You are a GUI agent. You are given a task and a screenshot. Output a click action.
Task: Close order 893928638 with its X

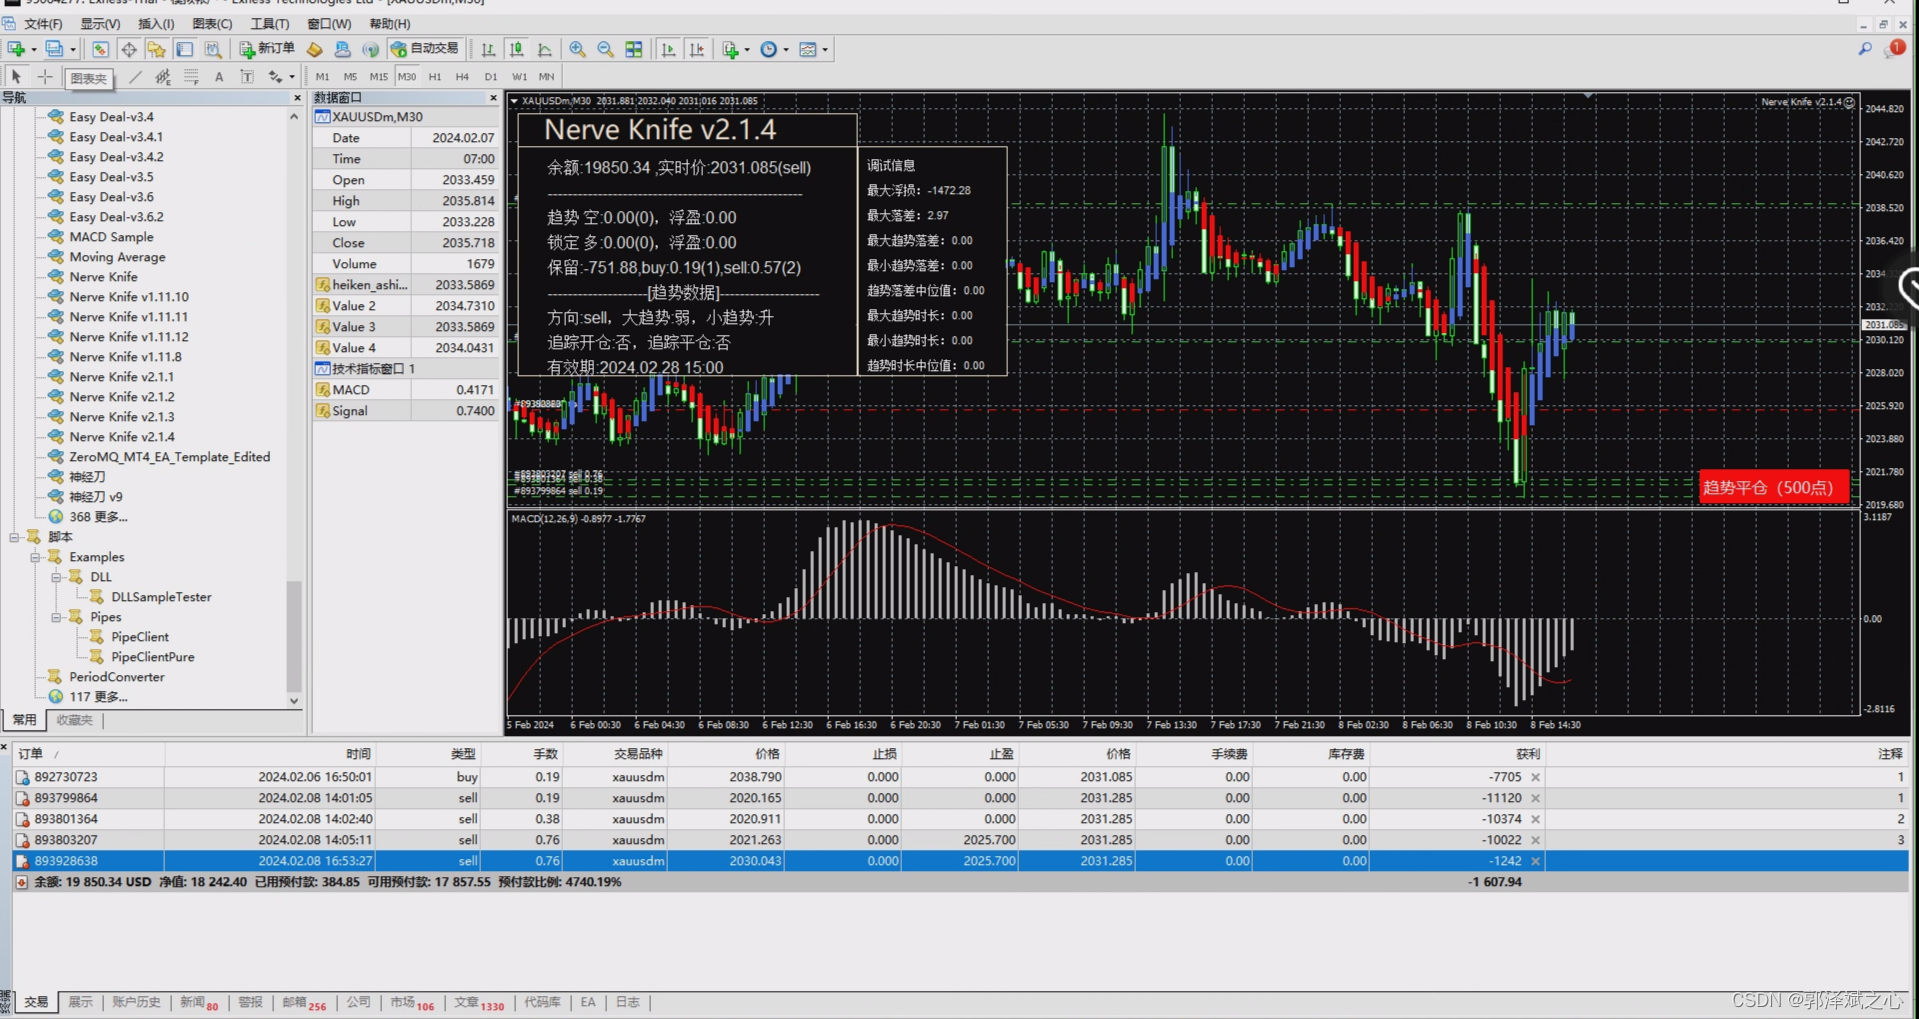click(x=1535, y=861)
